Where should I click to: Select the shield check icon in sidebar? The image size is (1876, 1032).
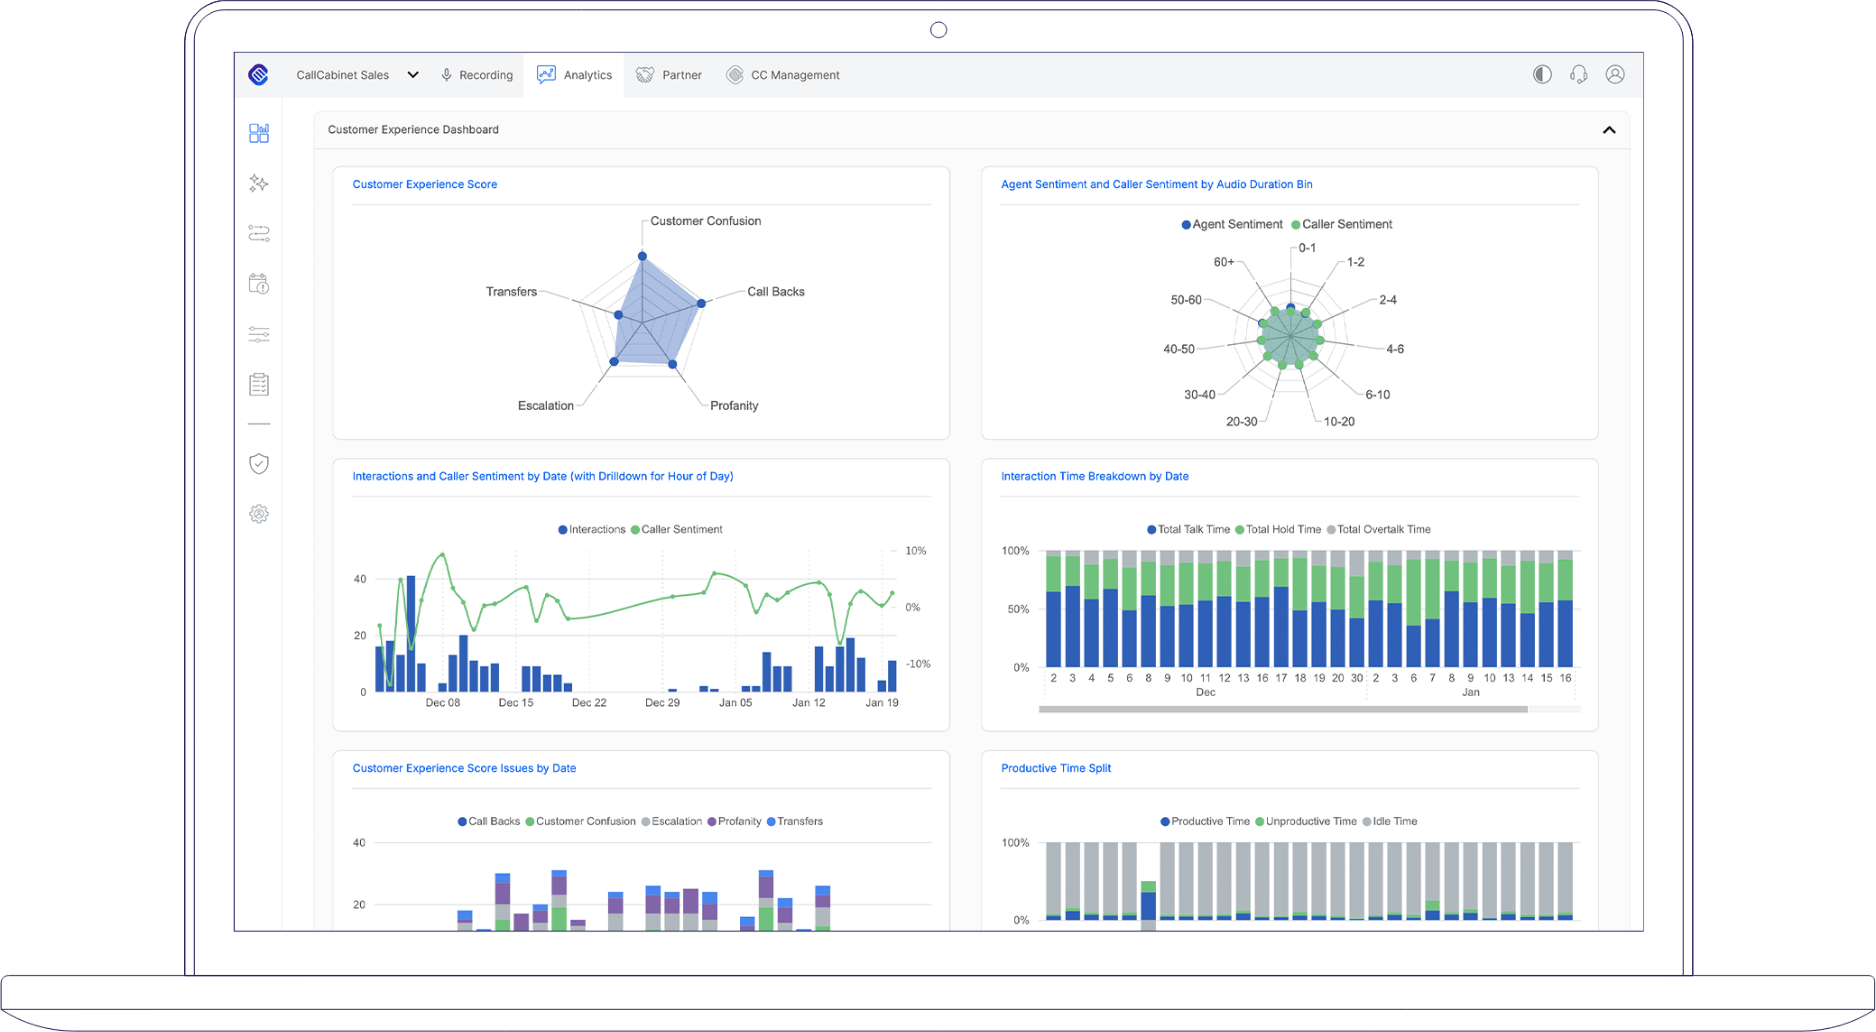coord(259,463)
